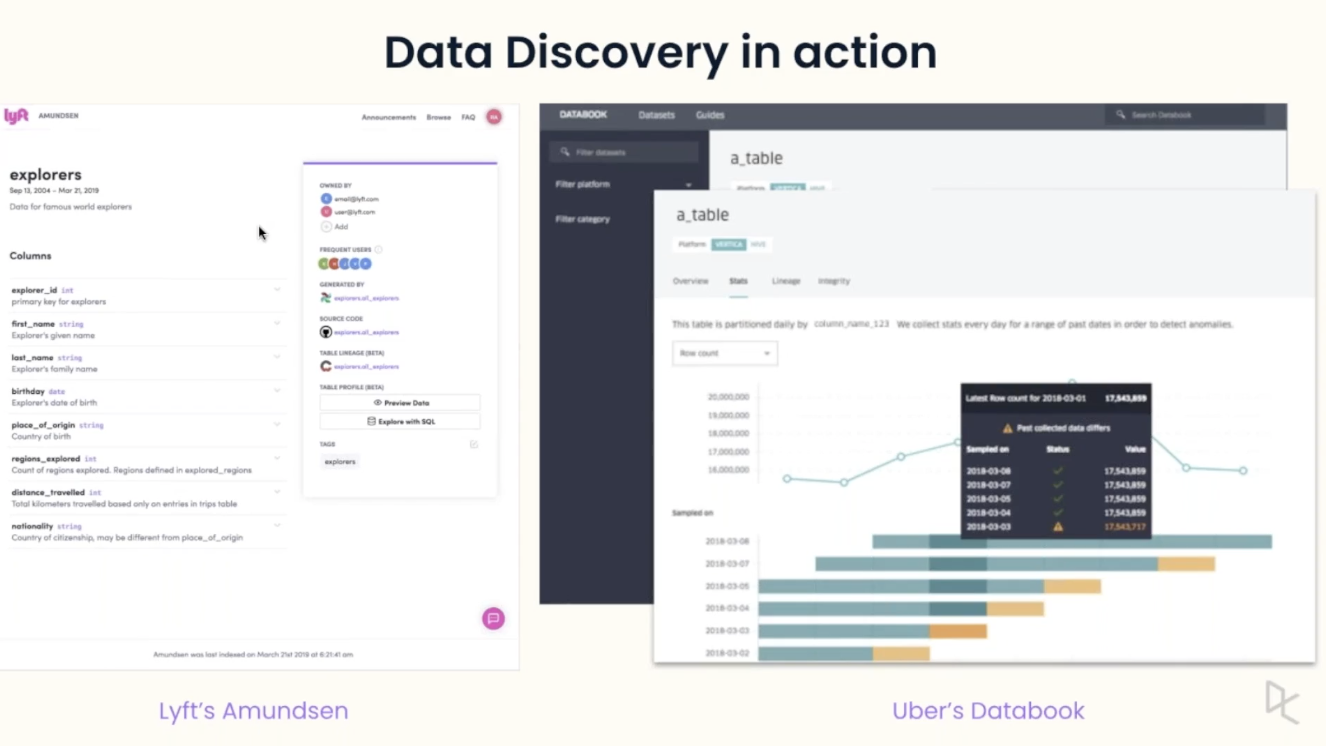Click the lineage icon under Table Lineage

tap(326, 366)
